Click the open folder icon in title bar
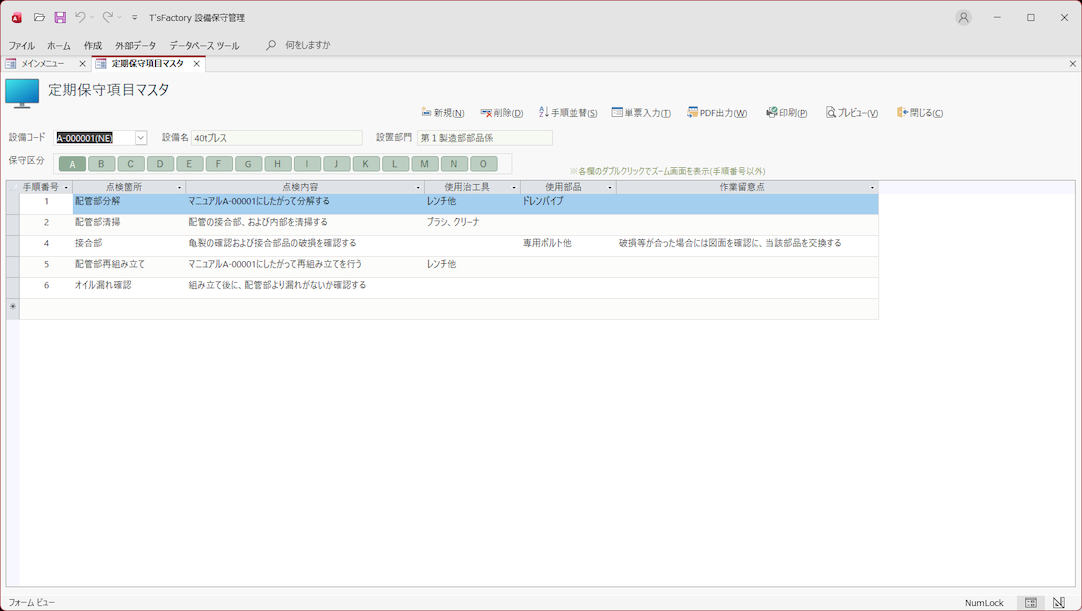The width and height of the screenshot is (1082, 611). coord(39,18)
